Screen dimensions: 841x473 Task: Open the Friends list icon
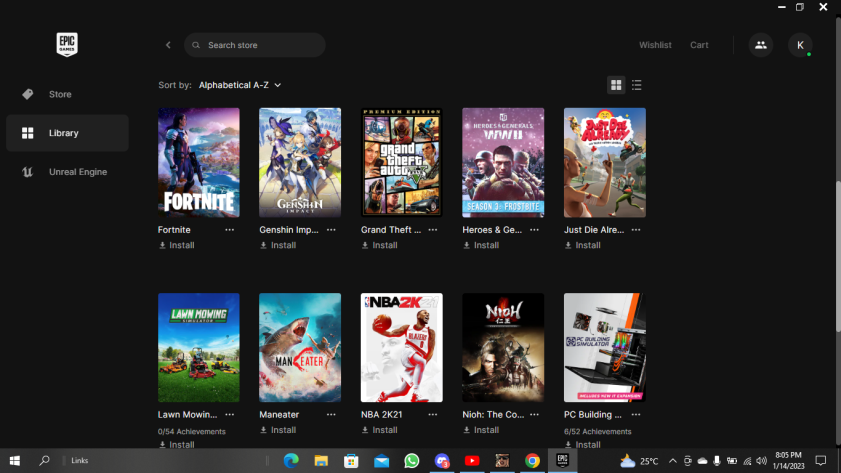point(761,45)
